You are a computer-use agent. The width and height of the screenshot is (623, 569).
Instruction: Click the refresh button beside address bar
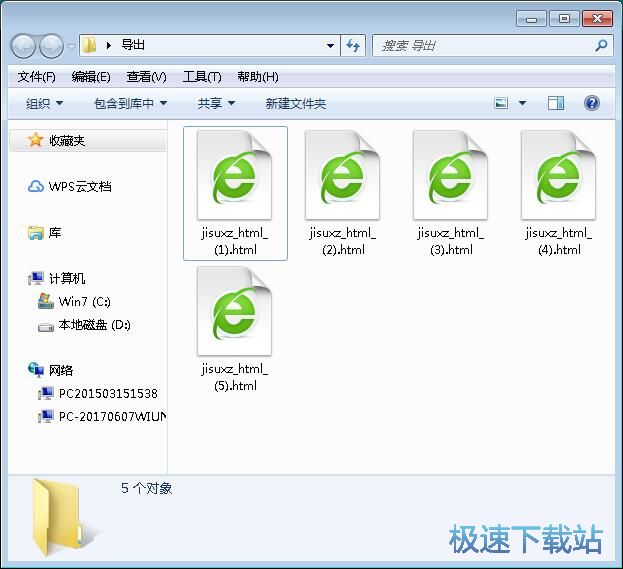tap(353, 46)
